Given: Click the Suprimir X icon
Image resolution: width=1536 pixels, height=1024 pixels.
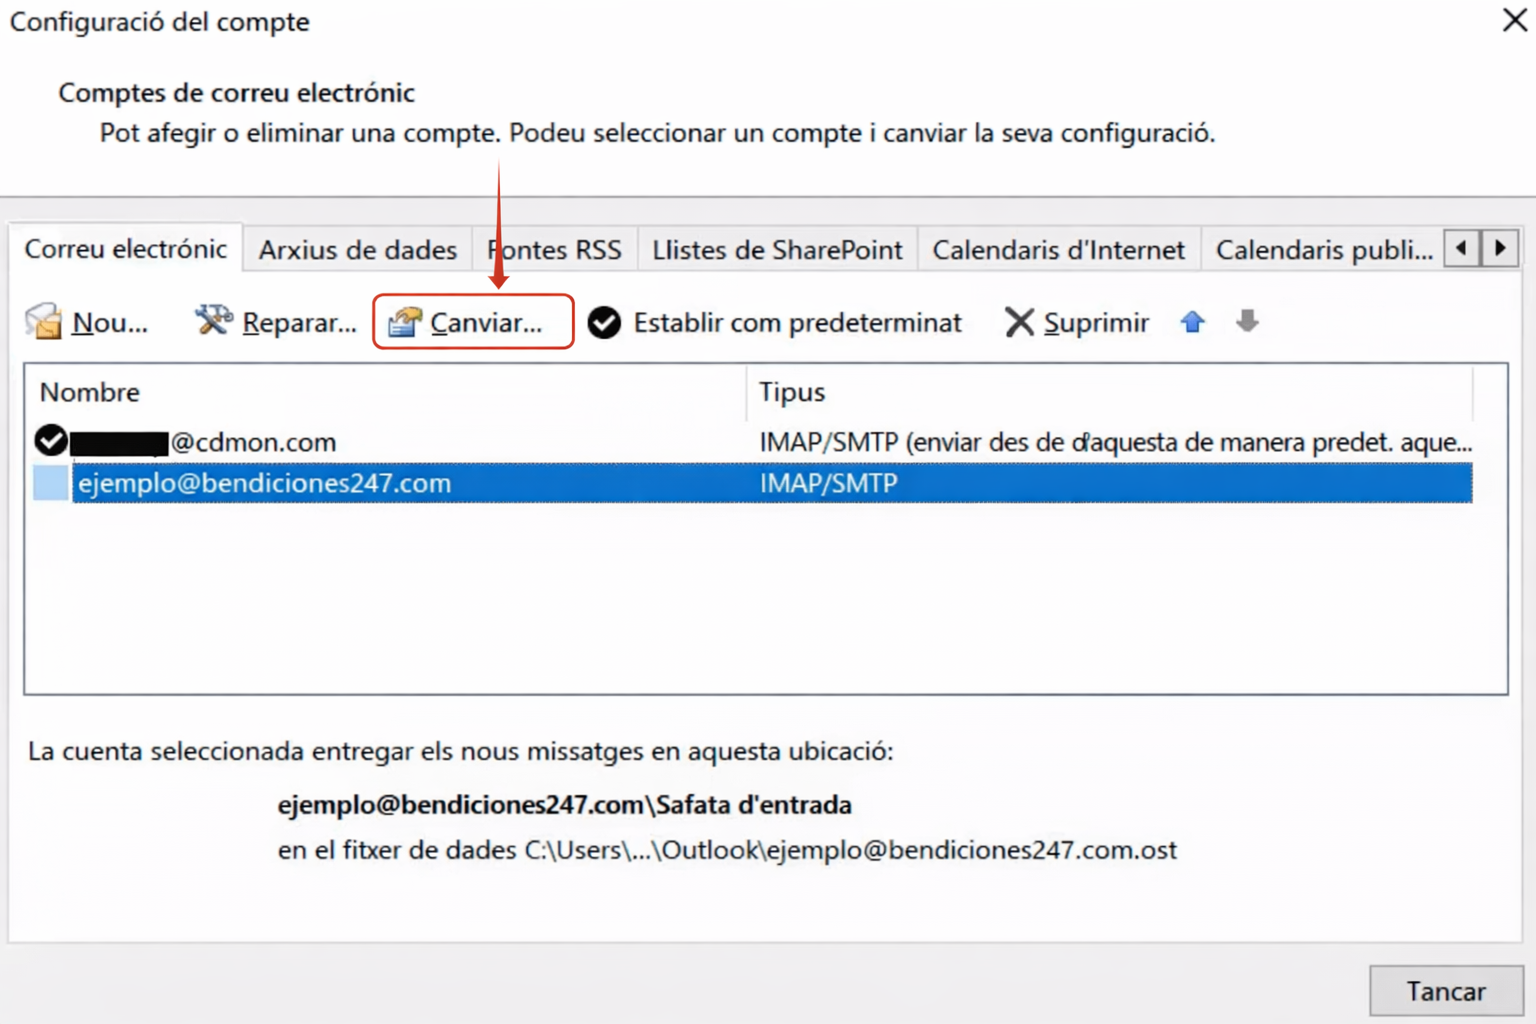Looking at the screenshot, I should point(1019,322).
